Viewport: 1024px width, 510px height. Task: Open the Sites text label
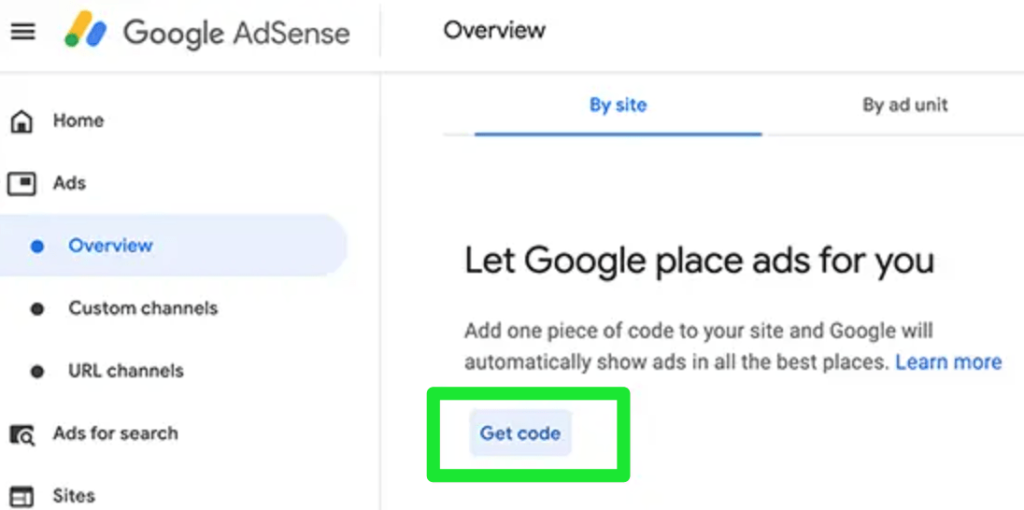tap(74, 496)
